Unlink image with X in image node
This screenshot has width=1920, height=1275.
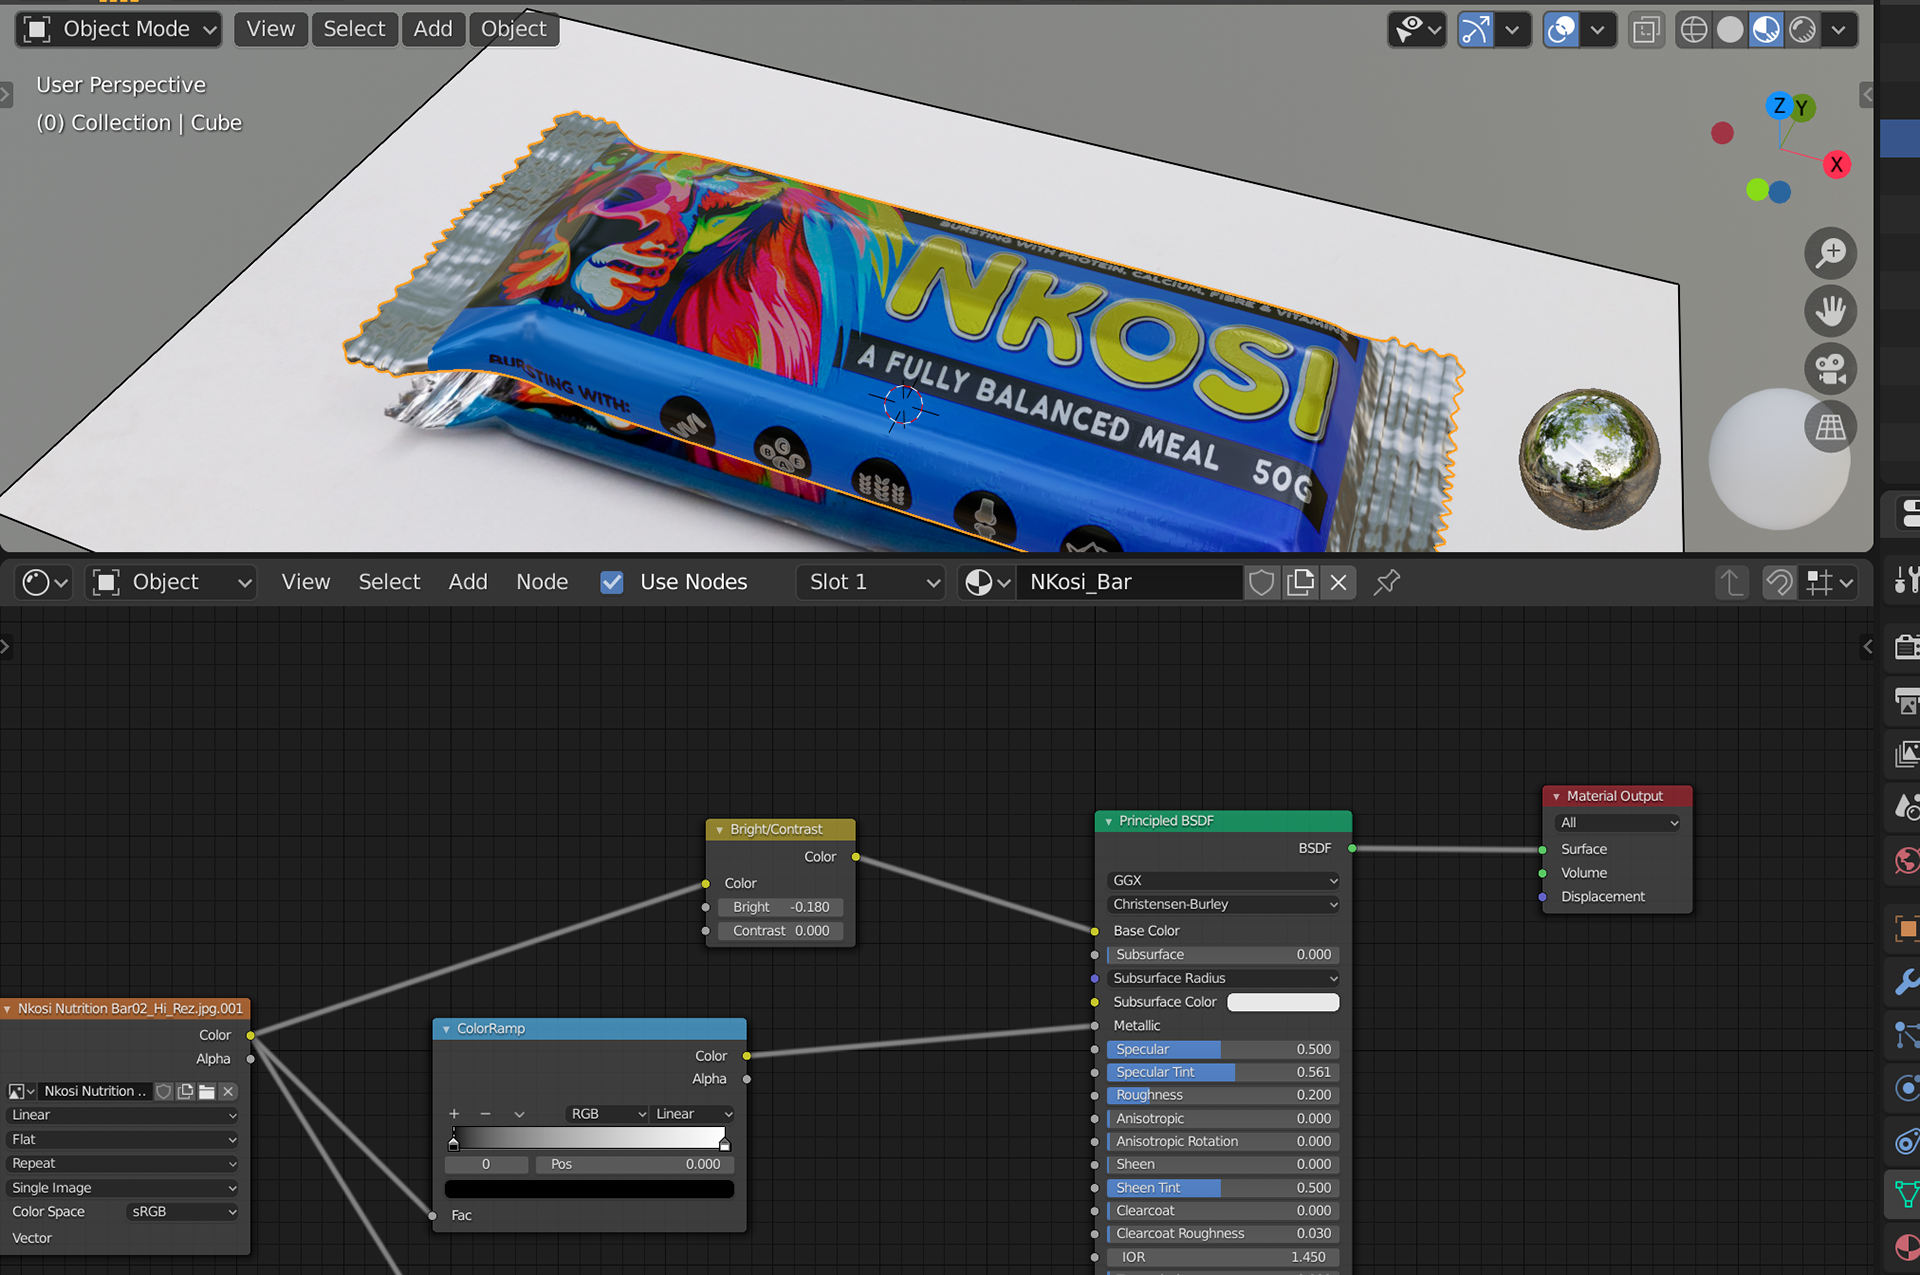click(x=228, y=1091)
